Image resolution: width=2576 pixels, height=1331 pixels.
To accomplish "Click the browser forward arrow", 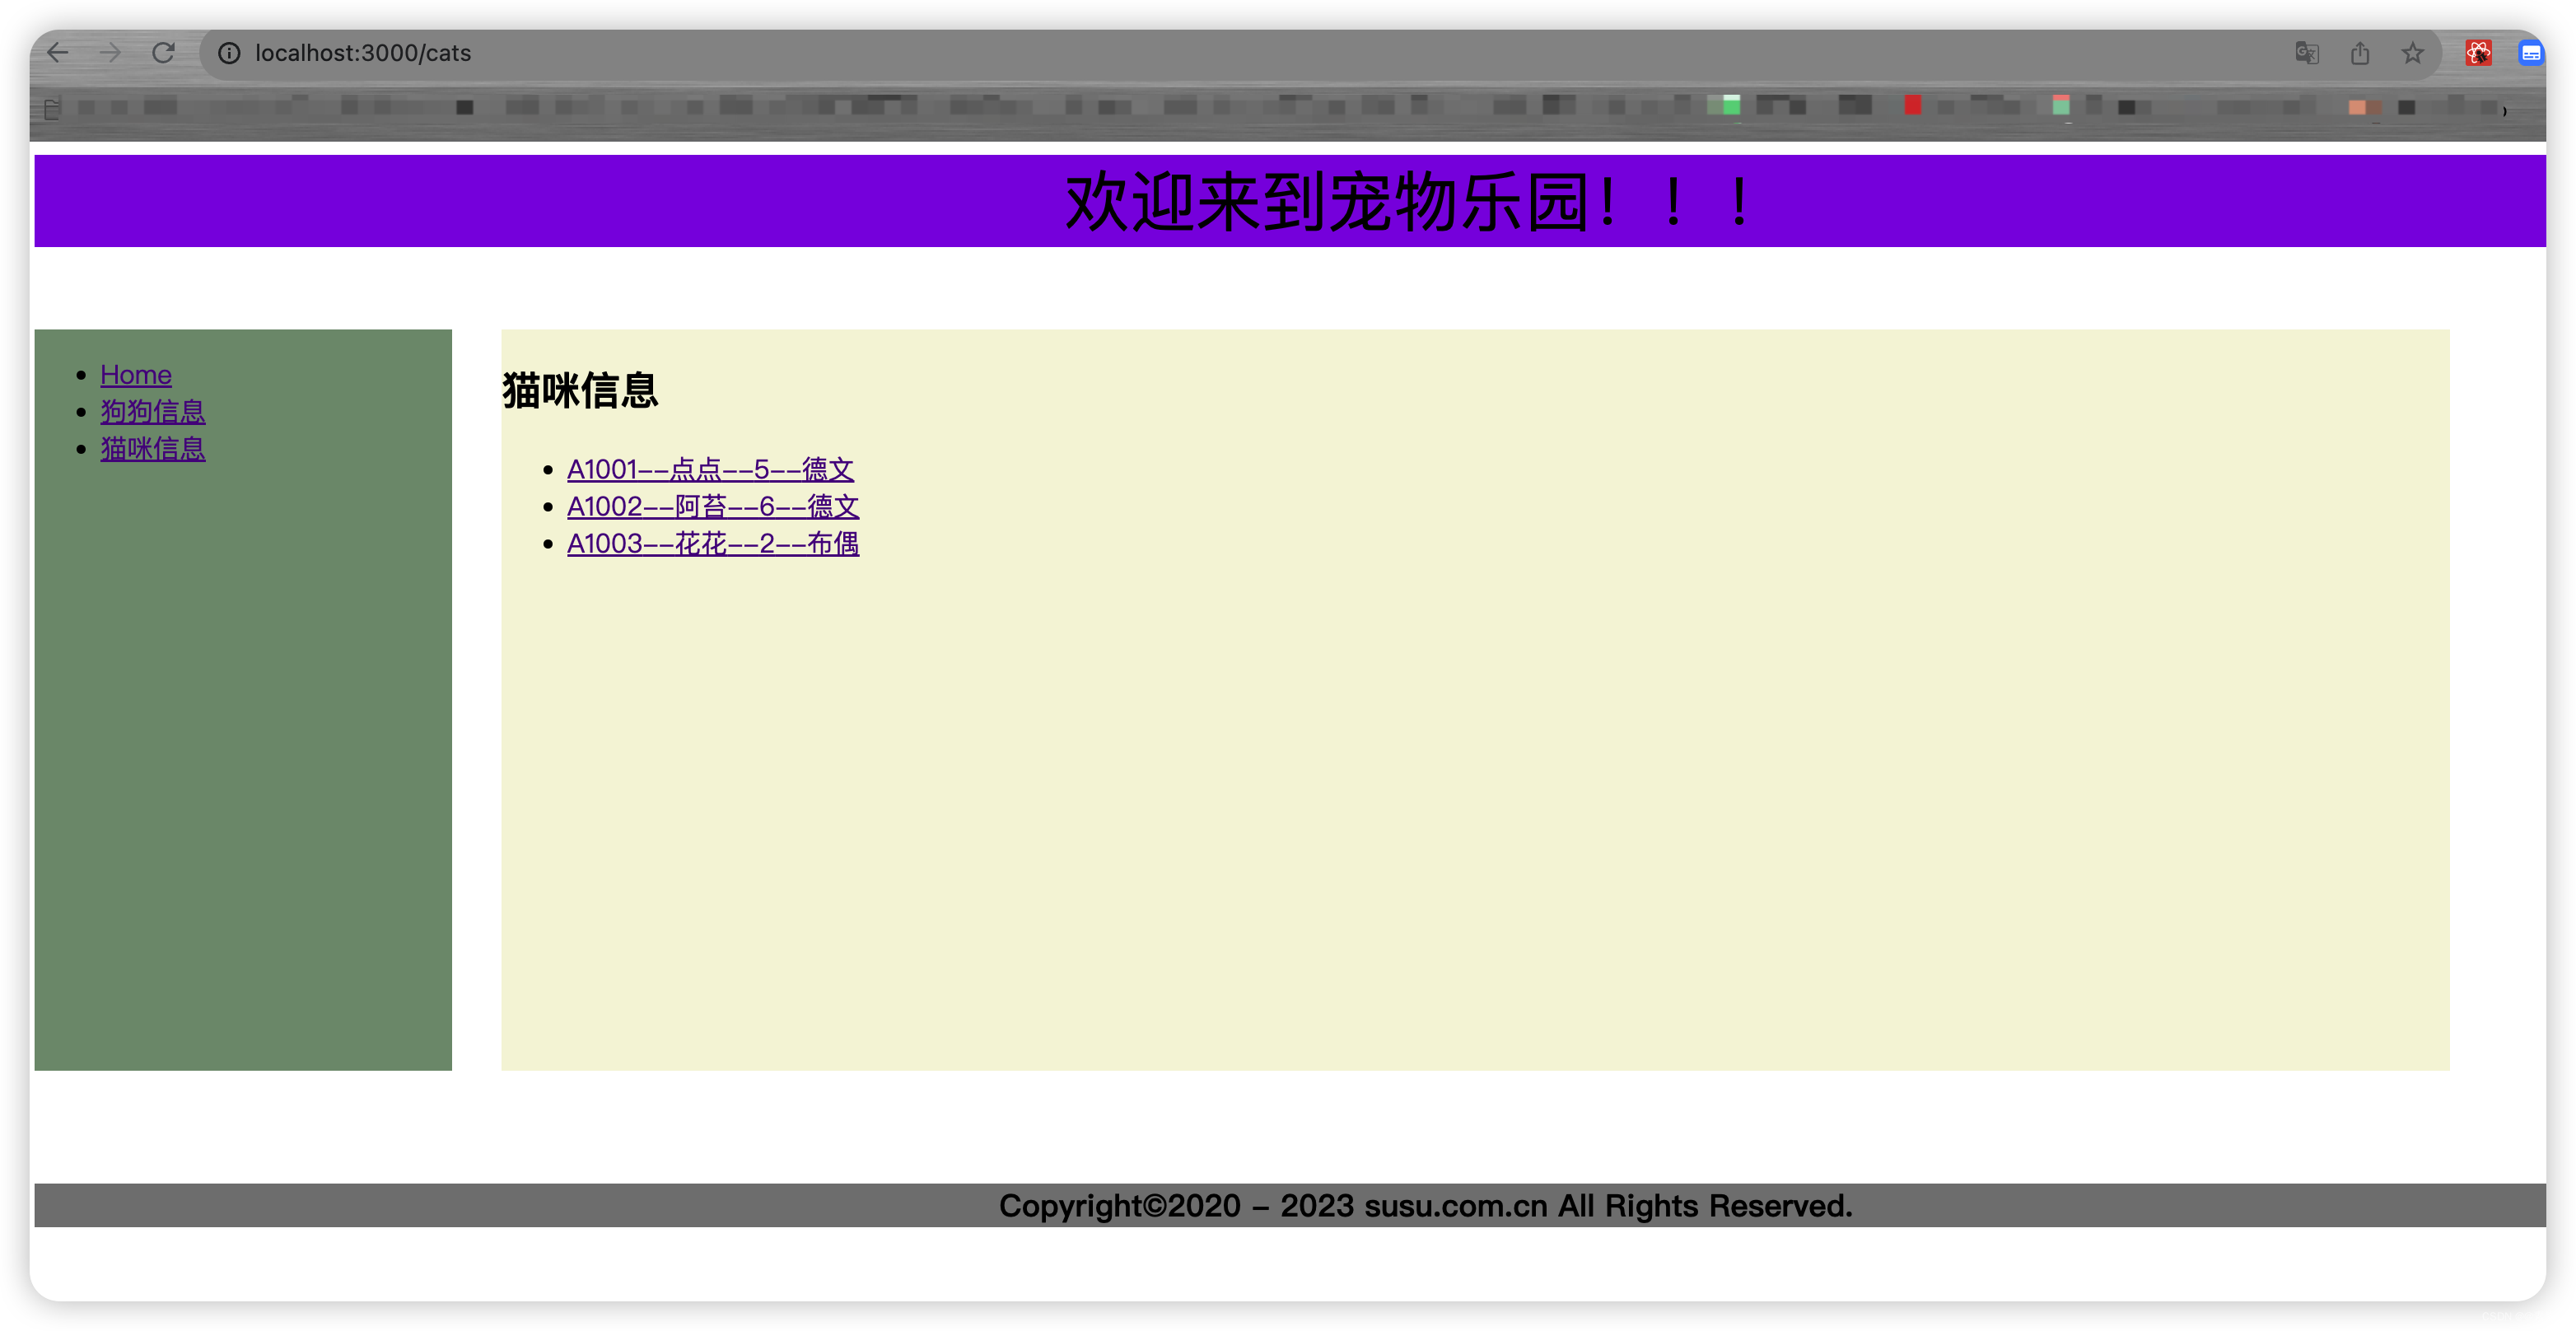I will (x=110, y=53).
